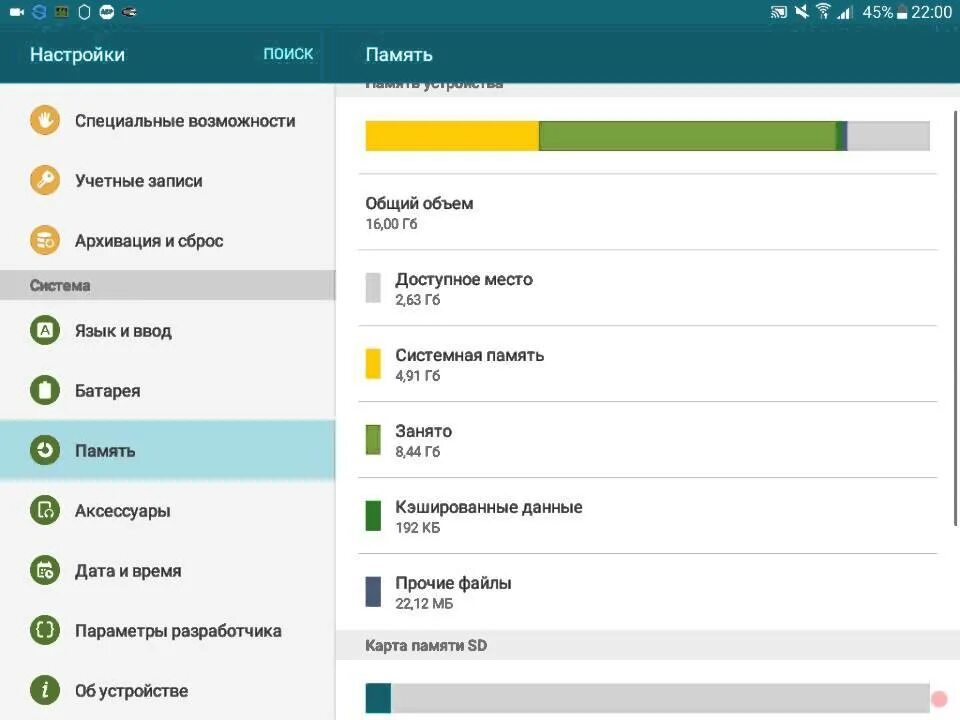Open Аксессуары settings

[168, 511]
